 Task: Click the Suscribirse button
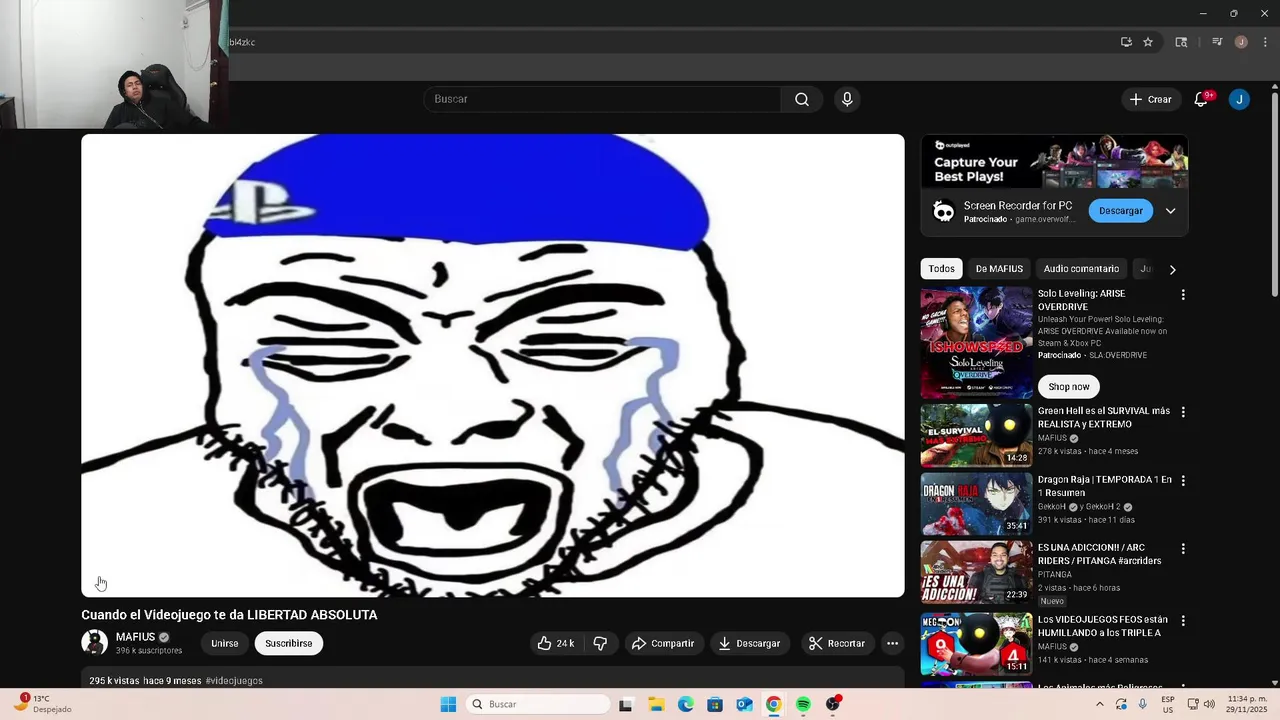pyautogui.click(x=289, y=643)
